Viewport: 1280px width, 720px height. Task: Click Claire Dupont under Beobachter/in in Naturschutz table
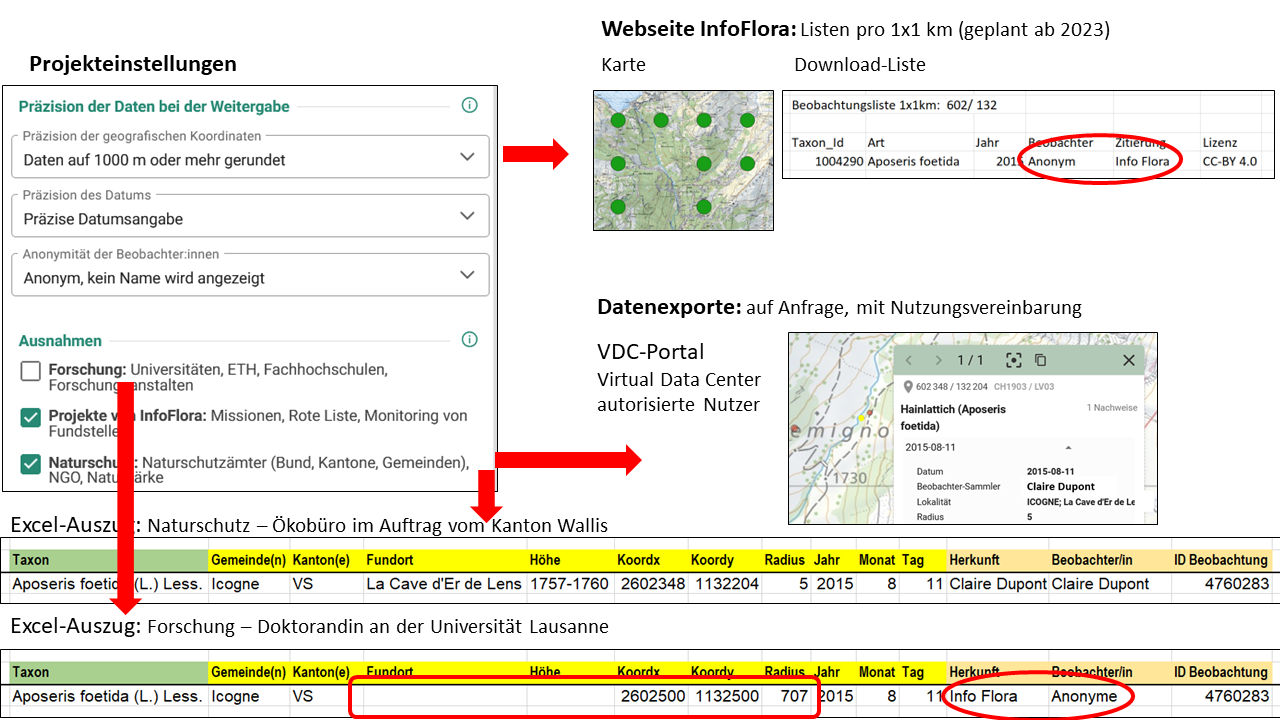point(1100,583)
